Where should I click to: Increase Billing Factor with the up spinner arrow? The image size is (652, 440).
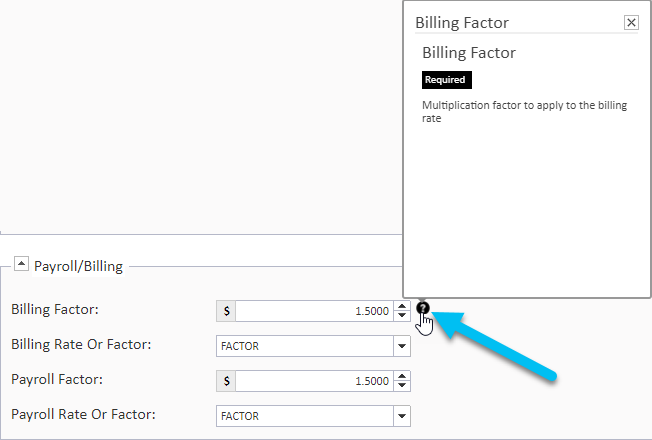[402, 307]
